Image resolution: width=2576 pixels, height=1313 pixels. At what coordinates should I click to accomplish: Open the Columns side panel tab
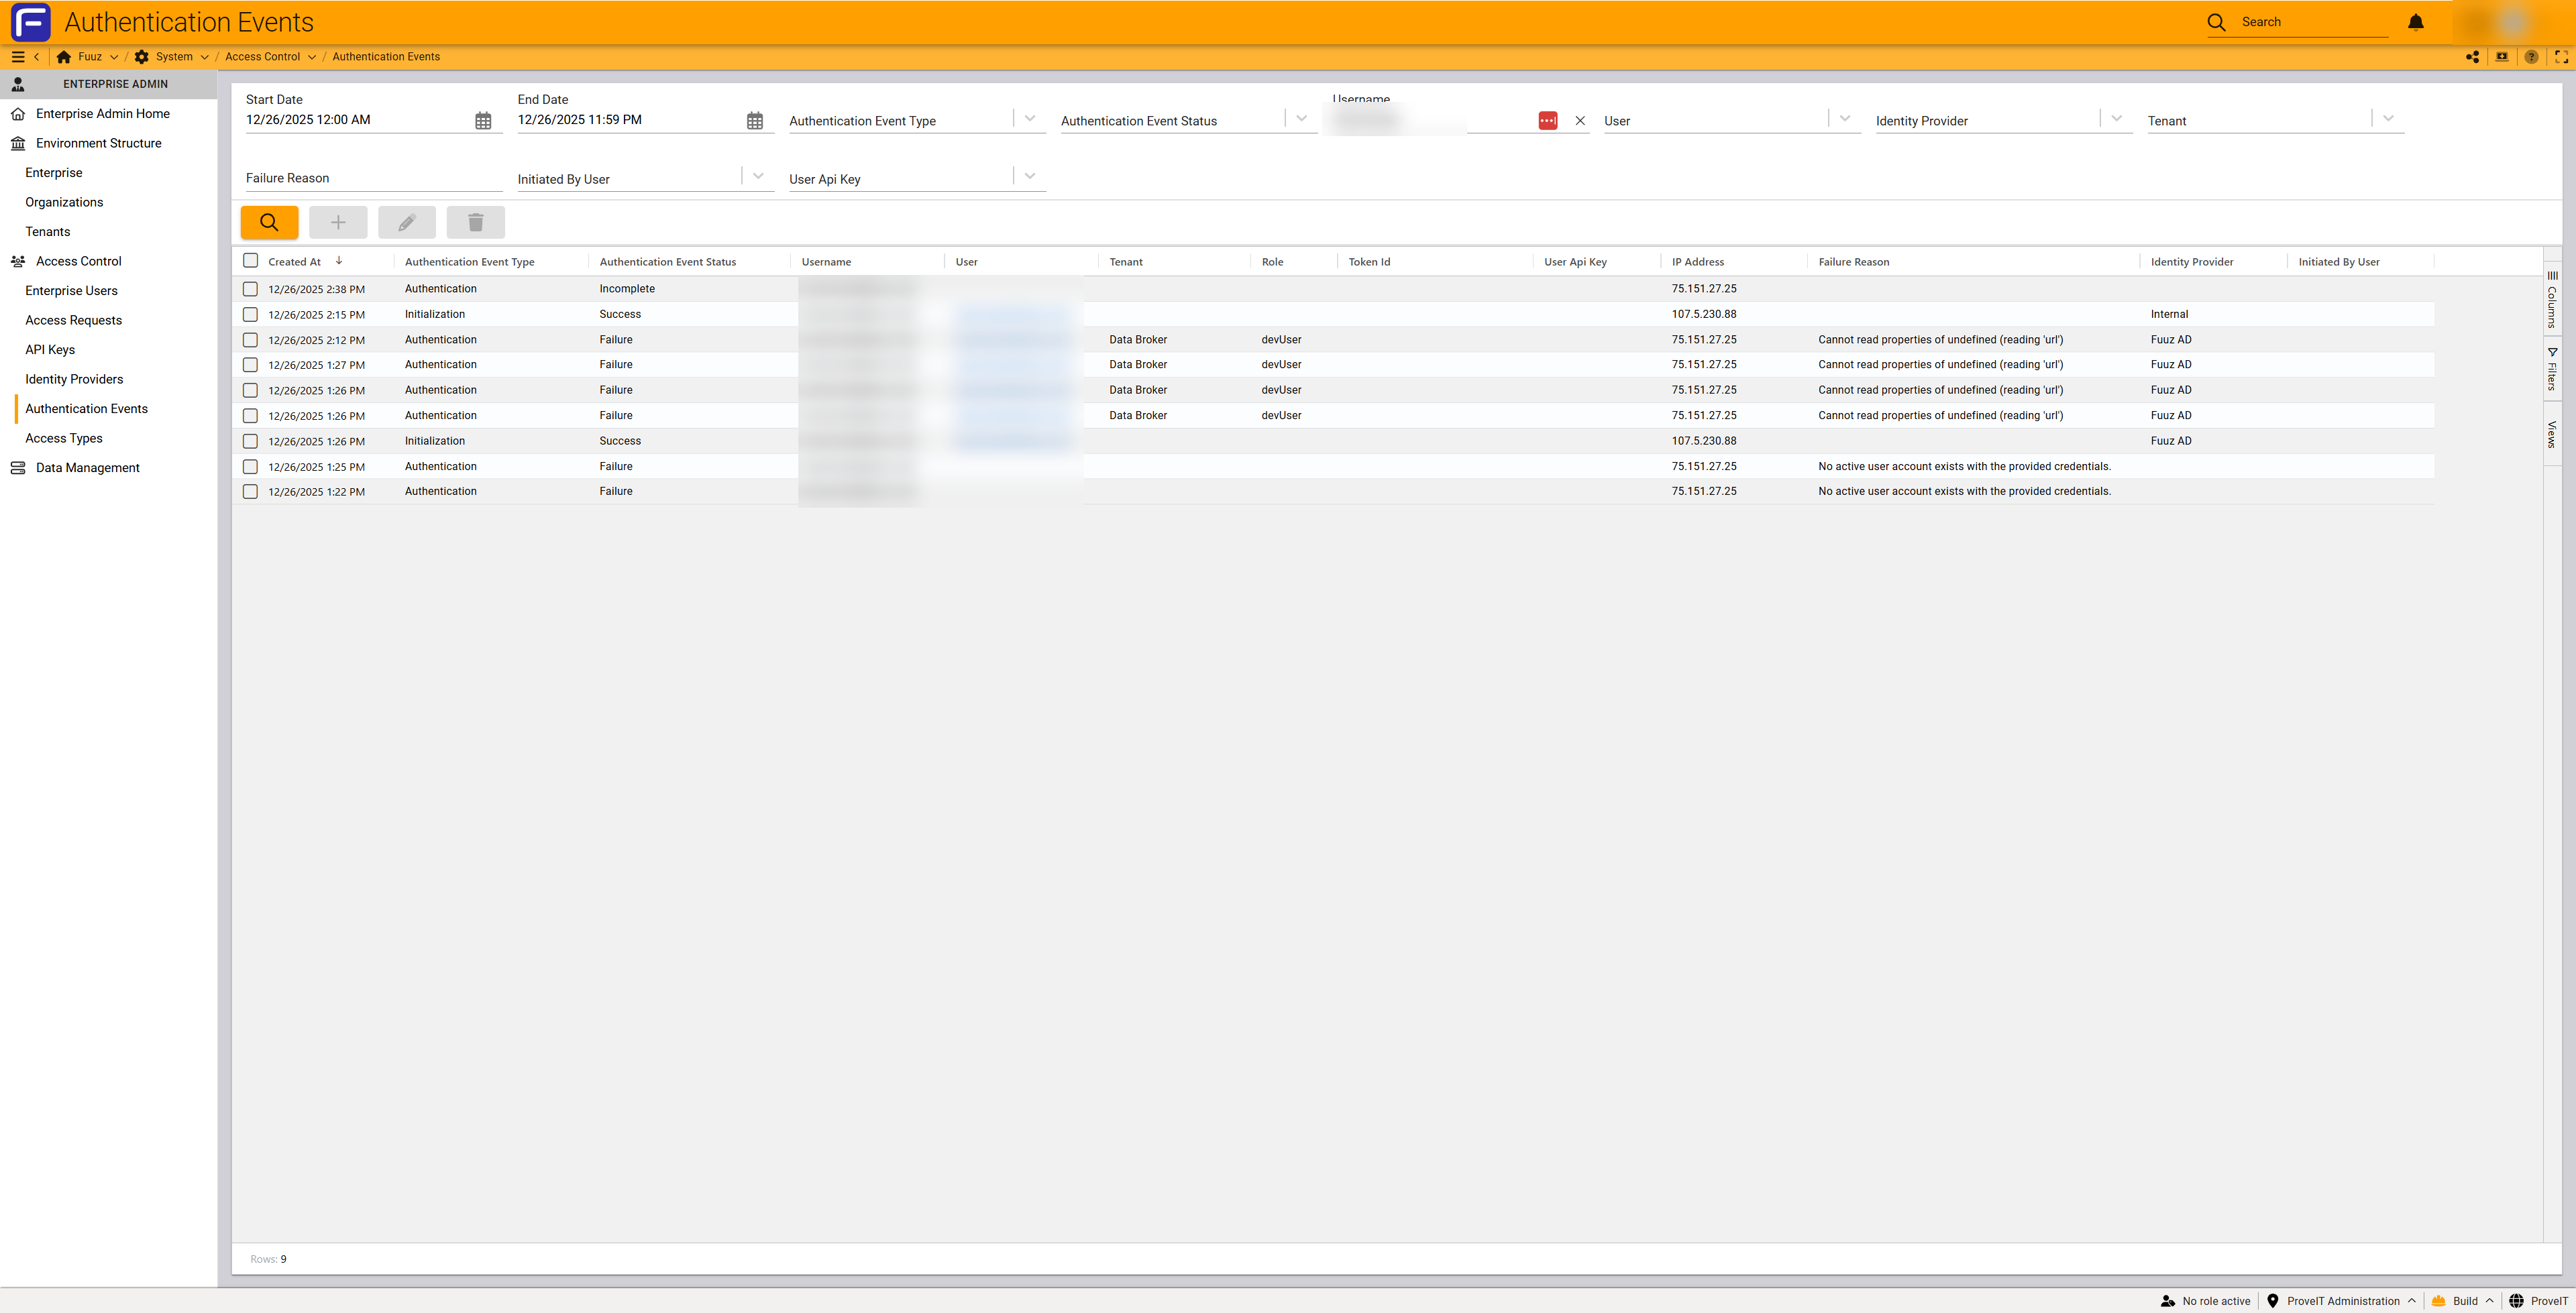tap(2552, 300)
